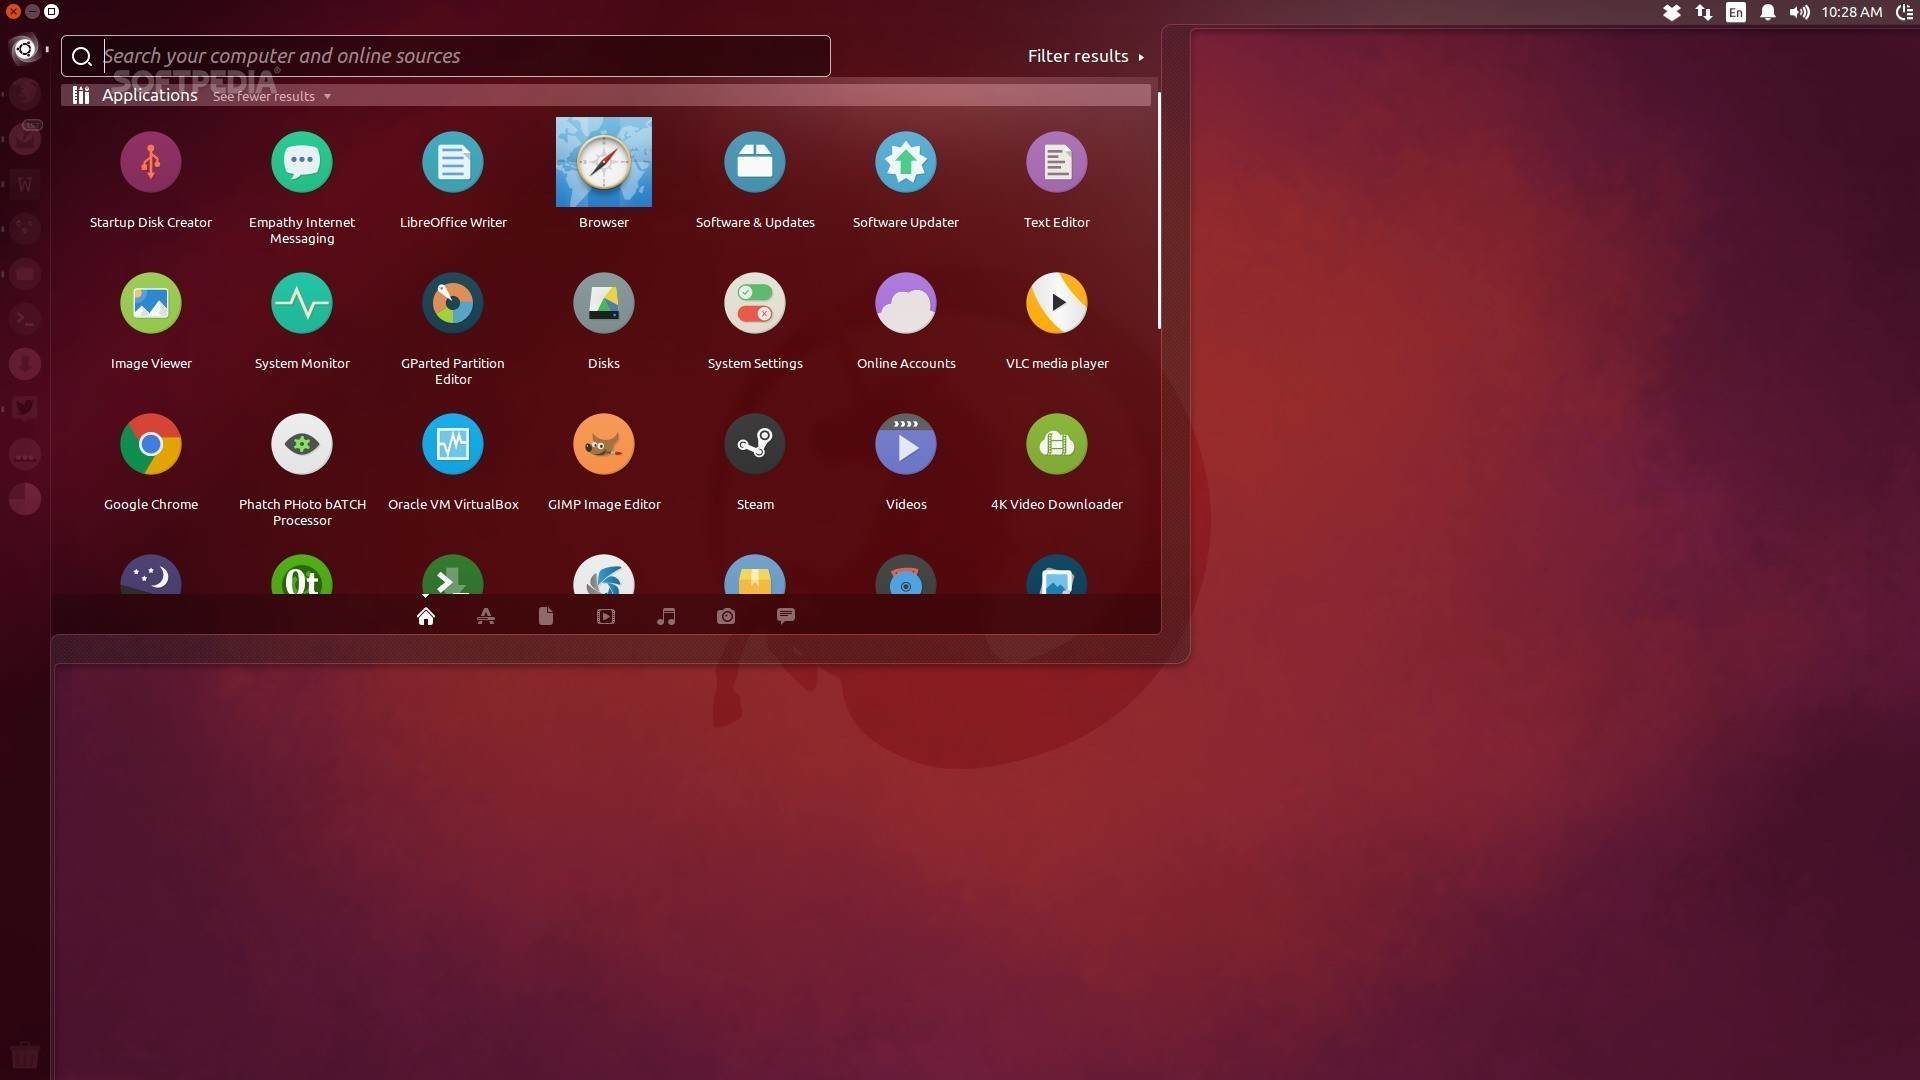Launch GIMP Image Editor
1920x1080 pixels.
604,445
